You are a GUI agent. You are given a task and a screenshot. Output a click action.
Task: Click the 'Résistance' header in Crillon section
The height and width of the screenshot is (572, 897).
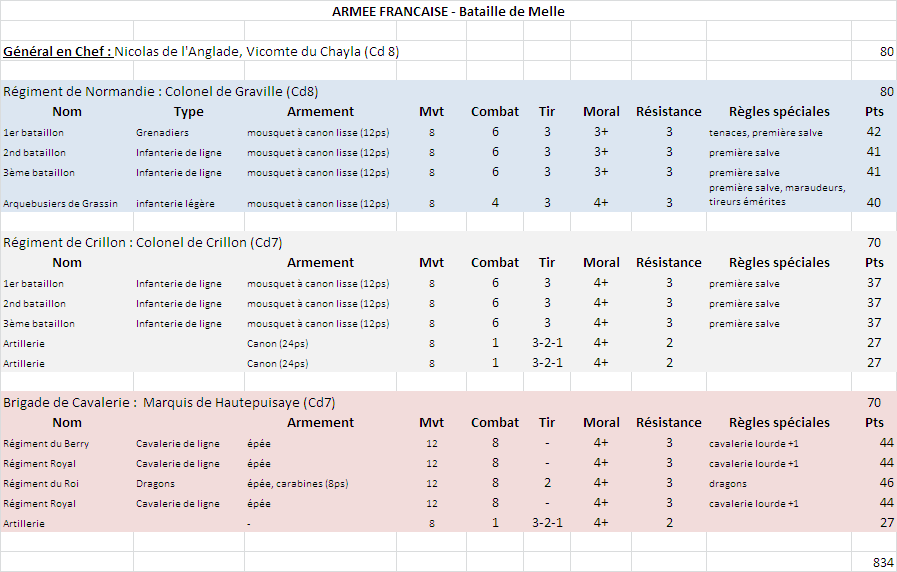(x=668, y=263)
